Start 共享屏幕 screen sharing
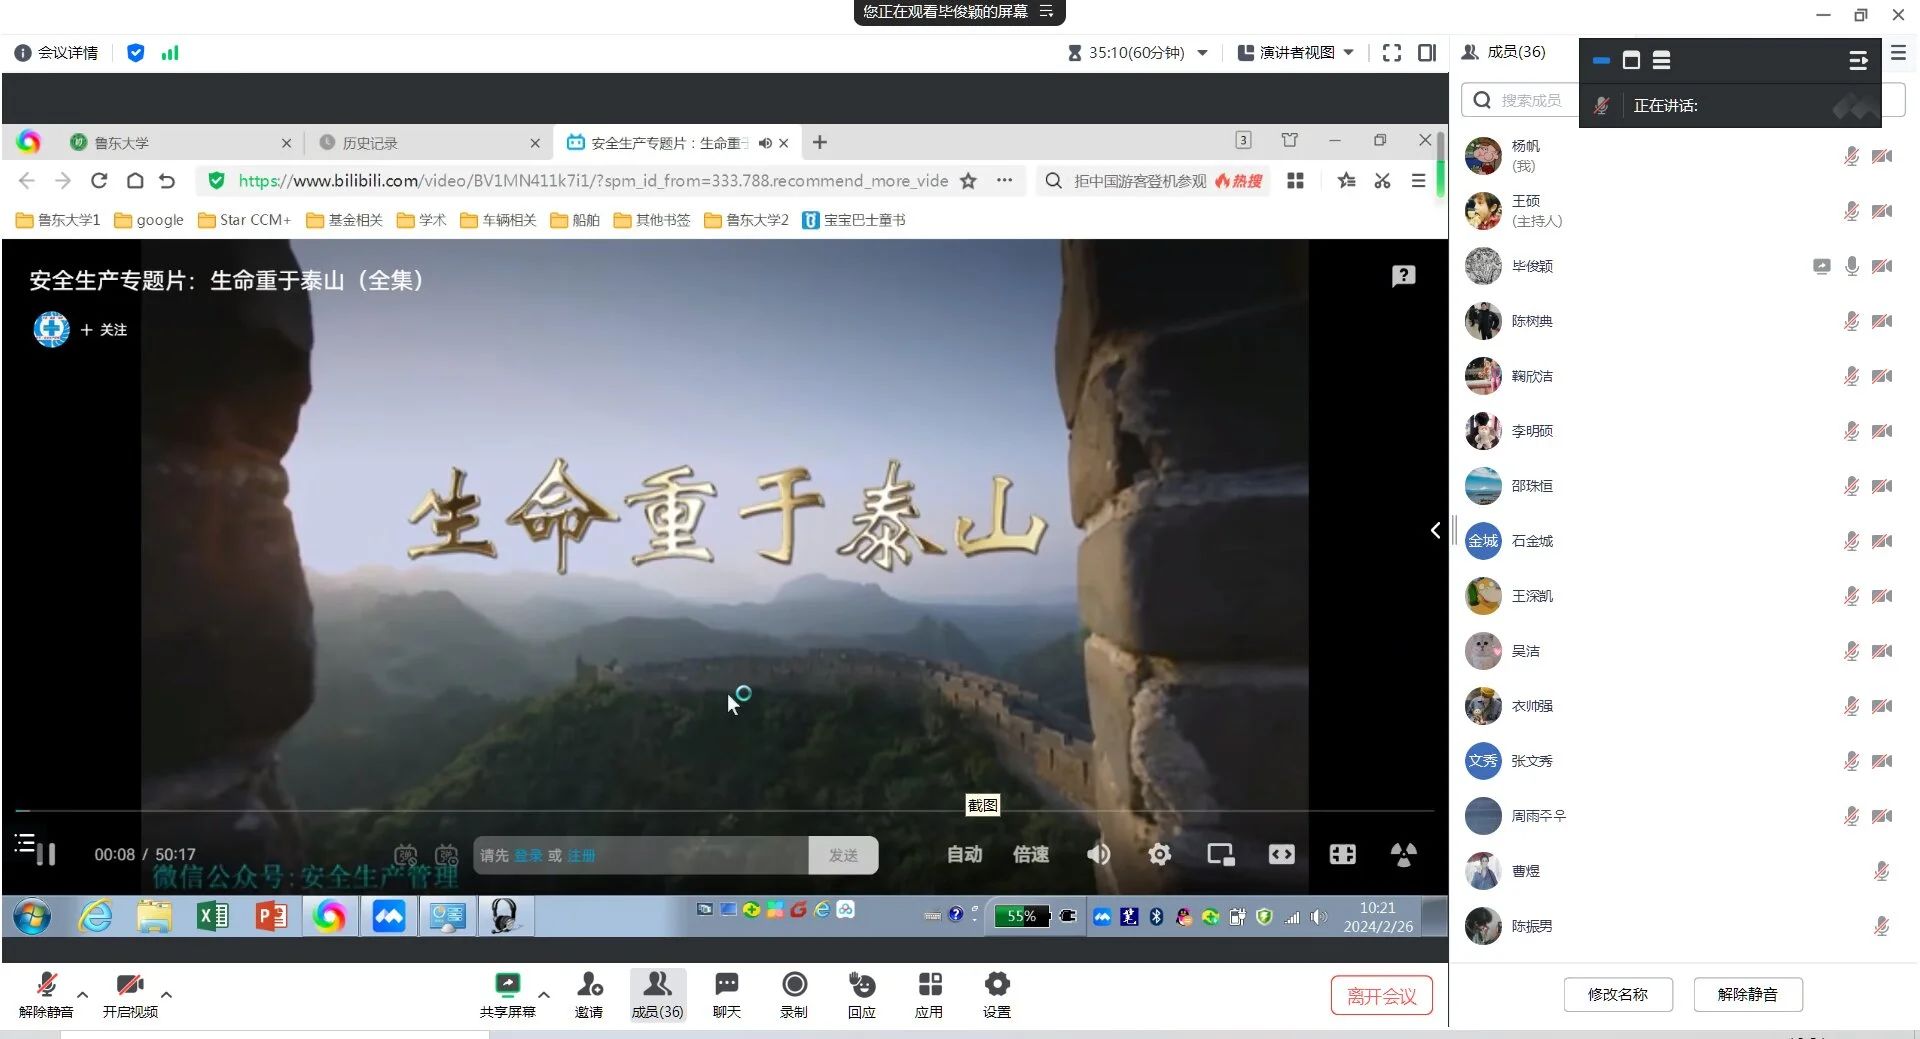This screenshot has width=1920, height=1039. (507, 995)
